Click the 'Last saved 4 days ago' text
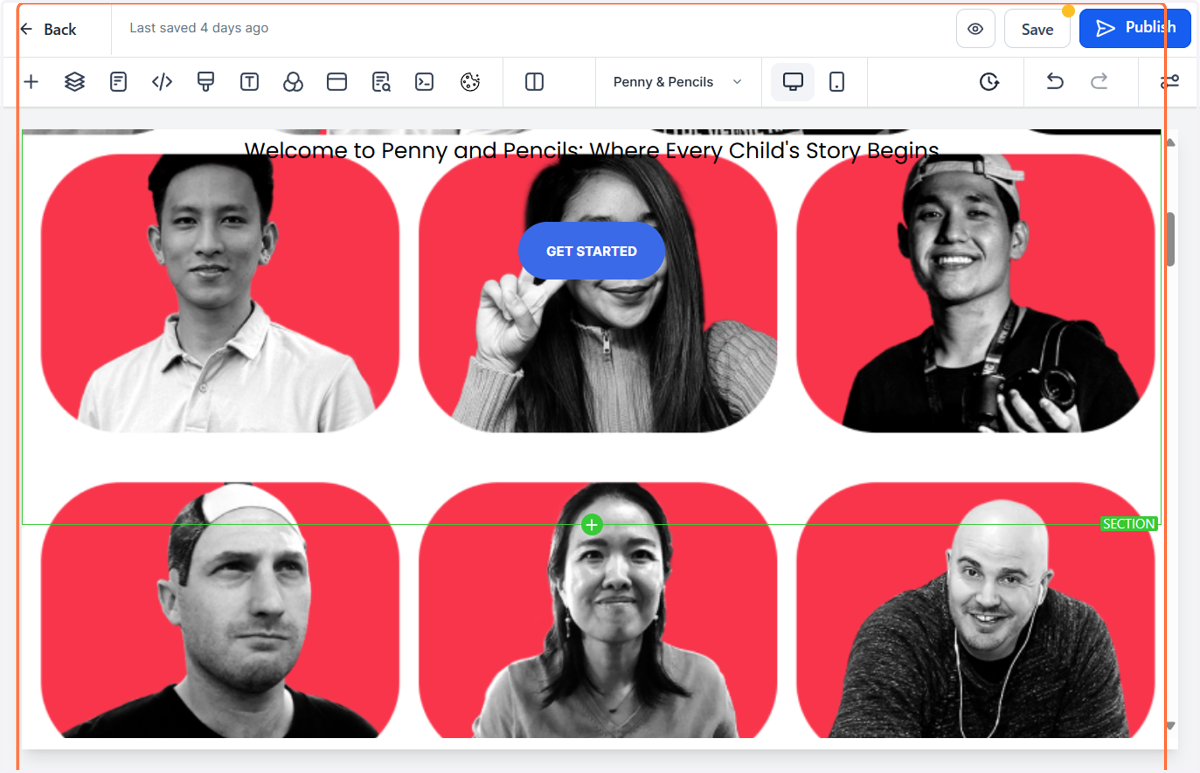 [x=199, y=28]
